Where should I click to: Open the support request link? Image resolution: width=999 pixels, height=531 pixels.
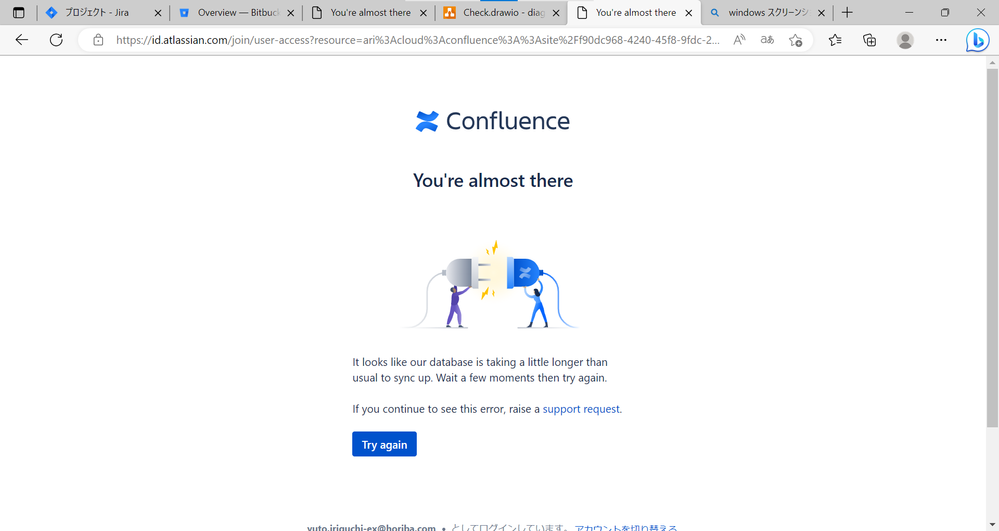(580, 409)
